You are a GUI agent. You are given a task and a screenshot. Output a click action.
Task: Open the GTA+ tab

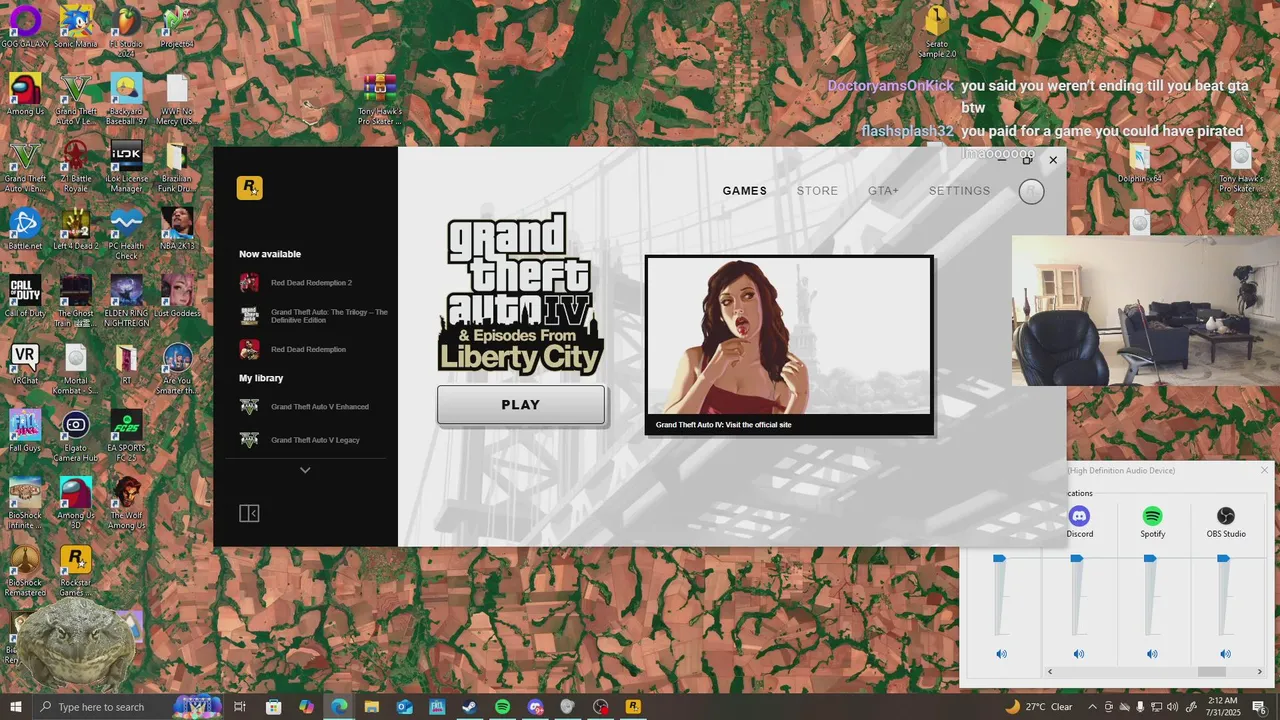click(x=883, y=191)
